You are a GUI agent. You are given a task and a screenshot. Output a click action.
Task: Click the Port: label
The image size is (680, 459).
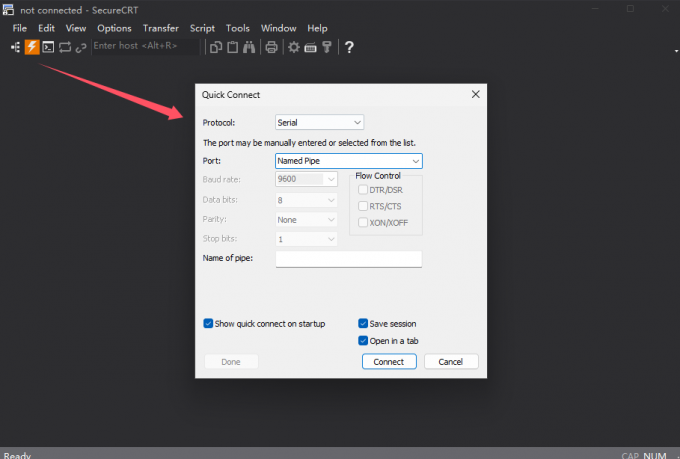click(212, 161)
